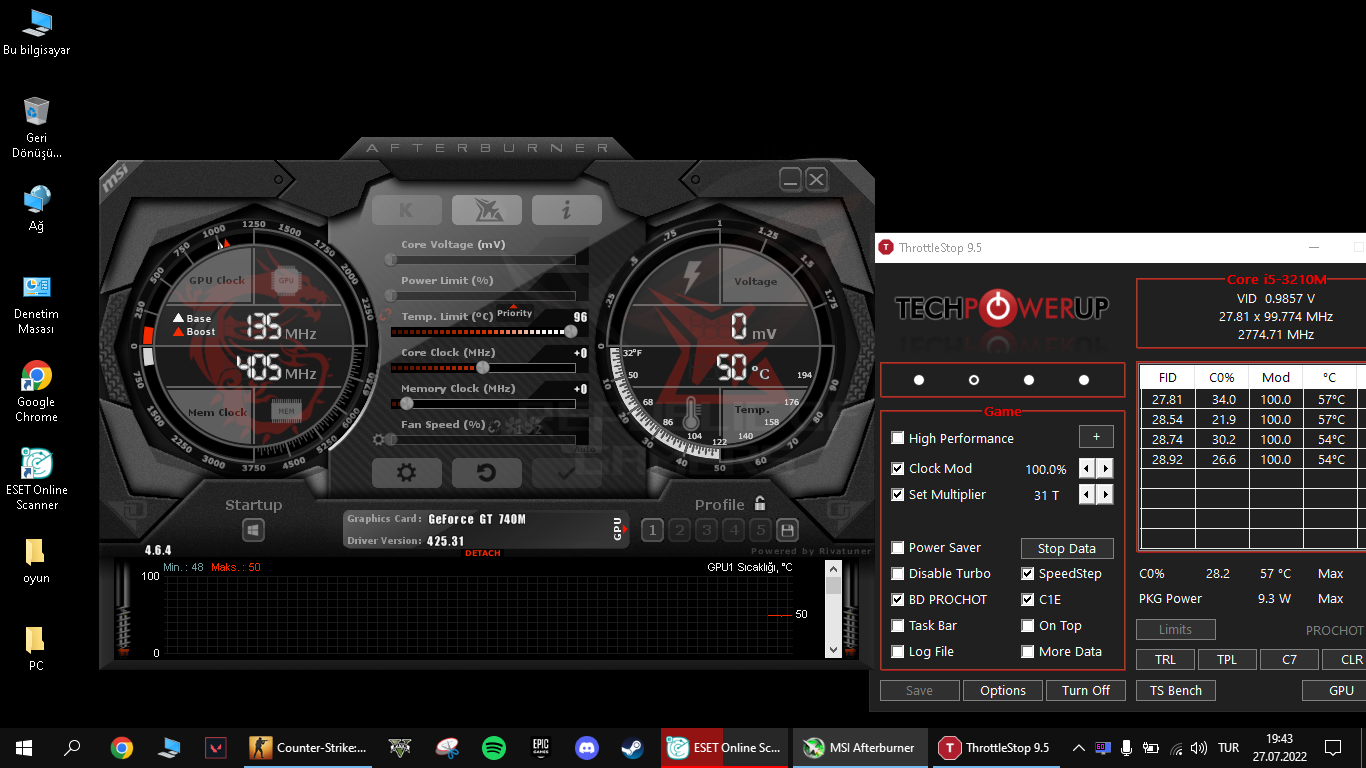The width and height of the screenshot is (1366, 768).
Task: Open the Kombustor K button in Afterburner
Action: tap(406, 210)
